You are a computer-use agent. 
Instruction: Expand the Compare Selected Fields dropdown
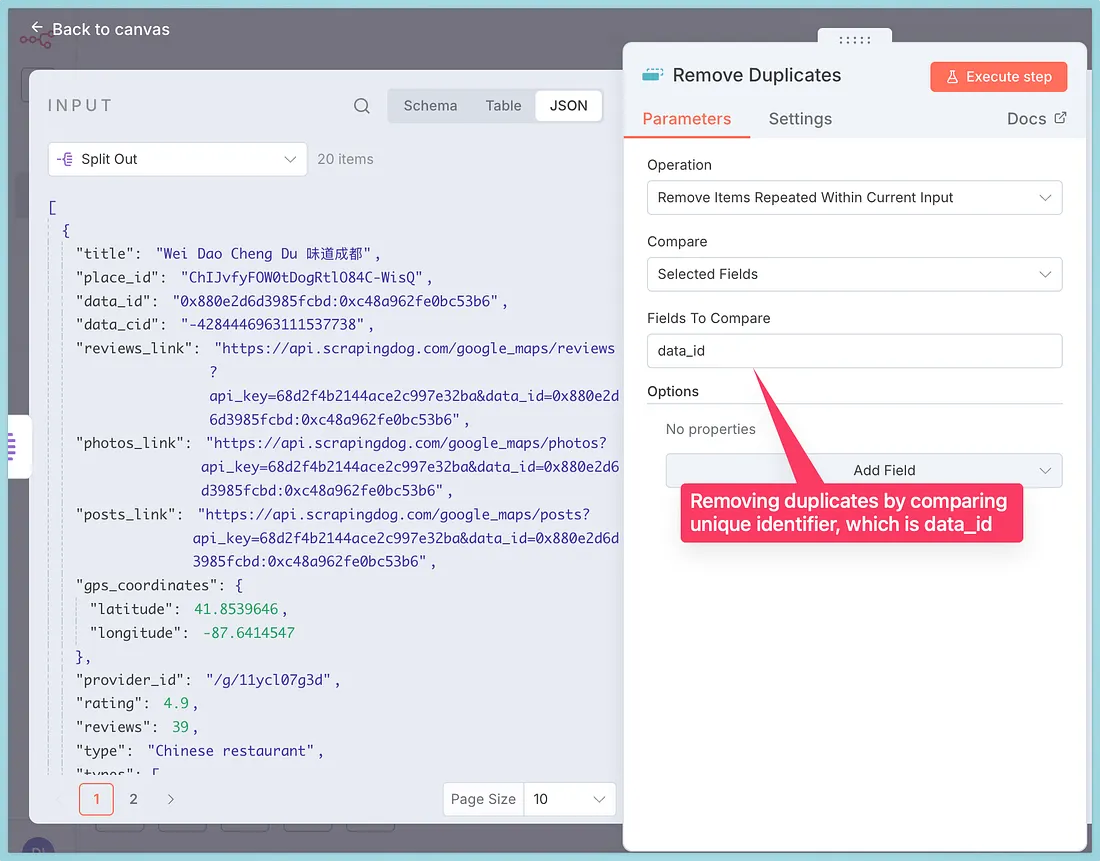coord(854,274)
